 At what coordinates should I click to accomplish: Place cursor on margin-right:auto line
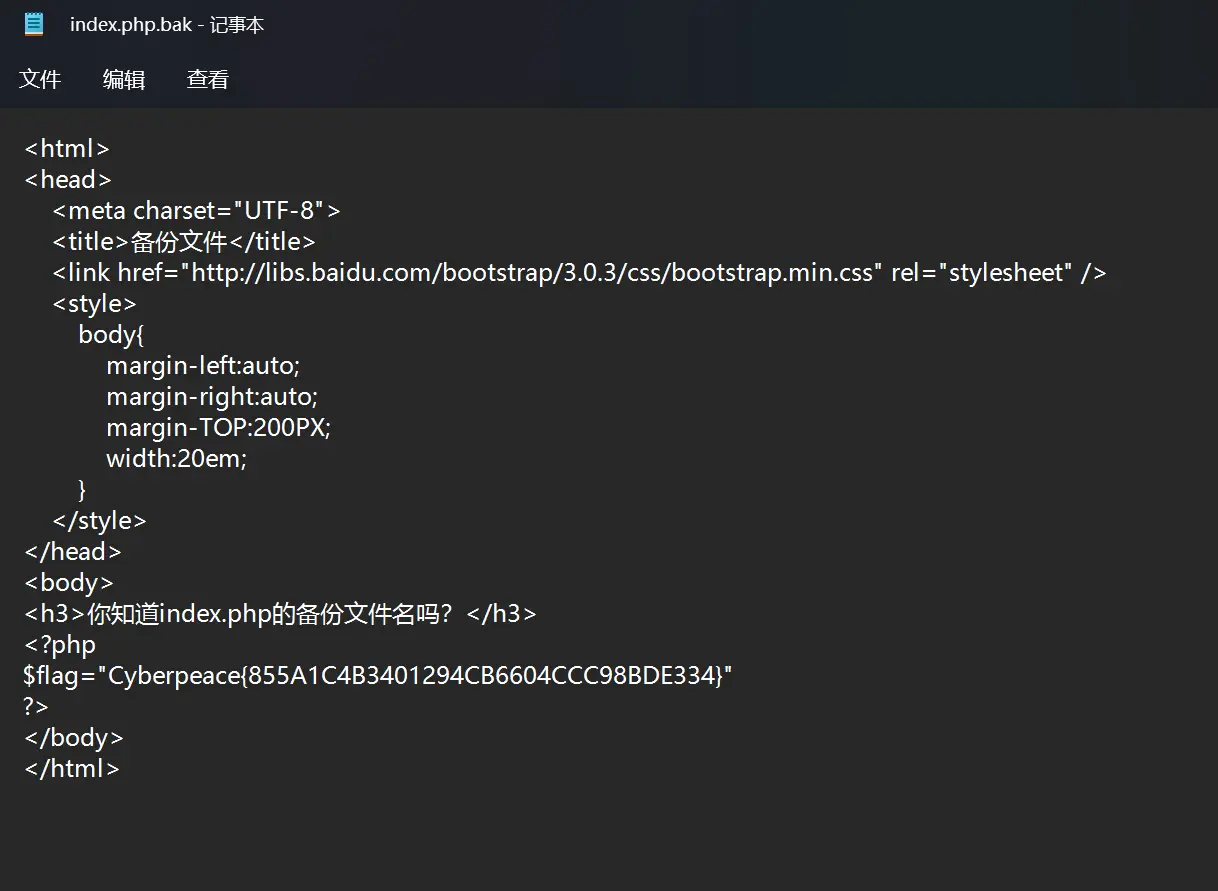(x=212, y=396)
